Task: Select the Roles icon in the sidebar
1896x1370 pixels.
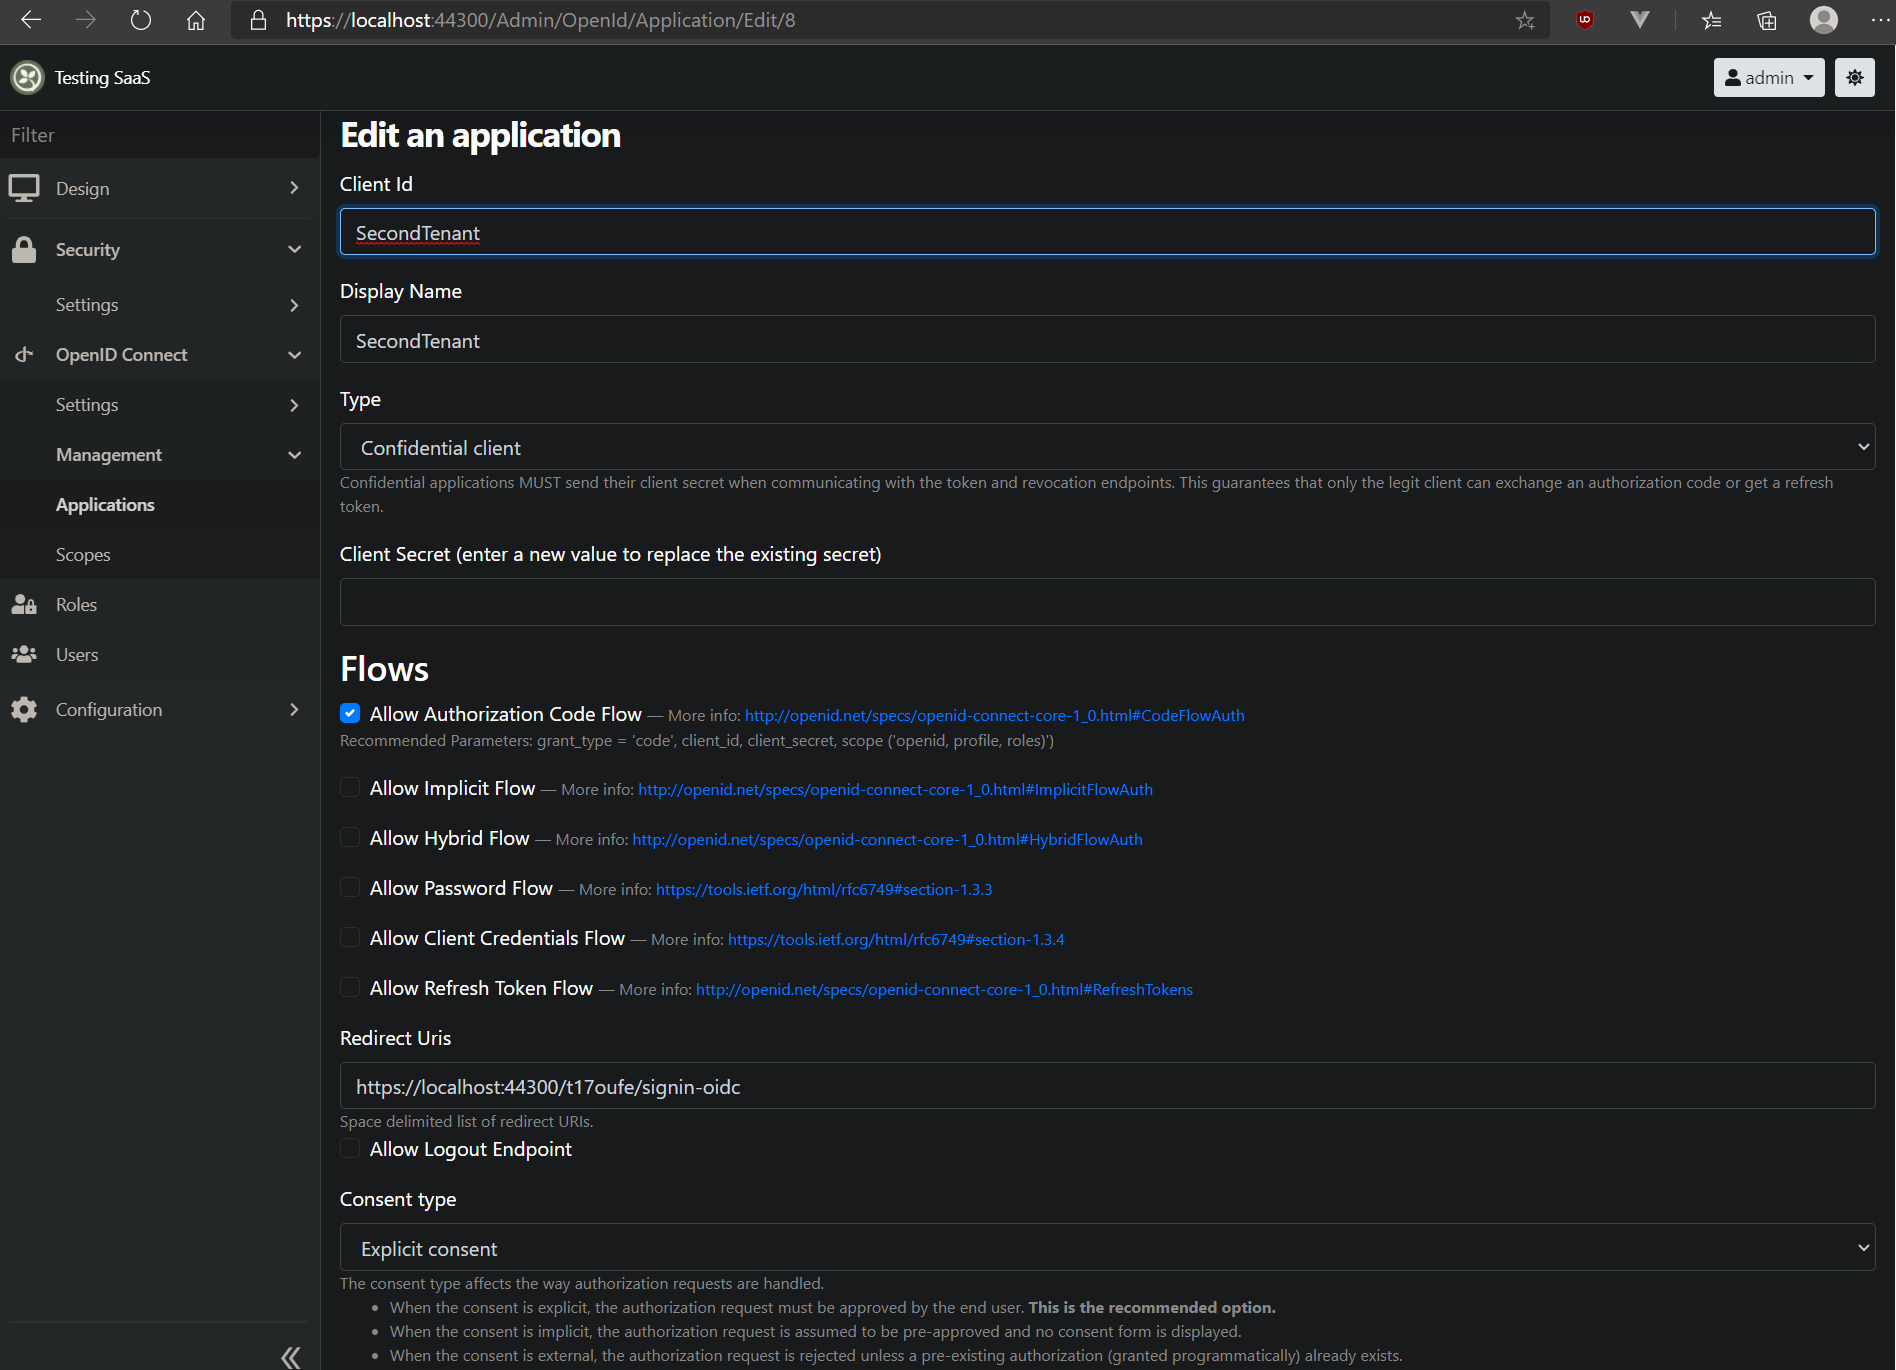Action: coord(24,604)
